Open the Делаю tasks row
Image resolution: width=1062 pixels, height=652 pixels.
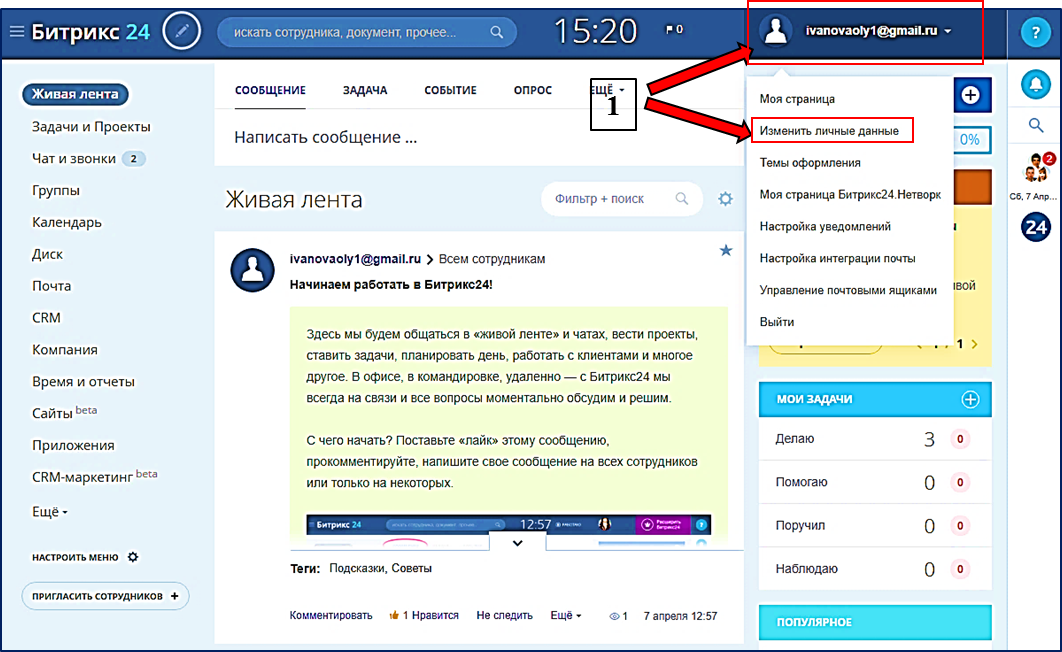click(874, 439)
